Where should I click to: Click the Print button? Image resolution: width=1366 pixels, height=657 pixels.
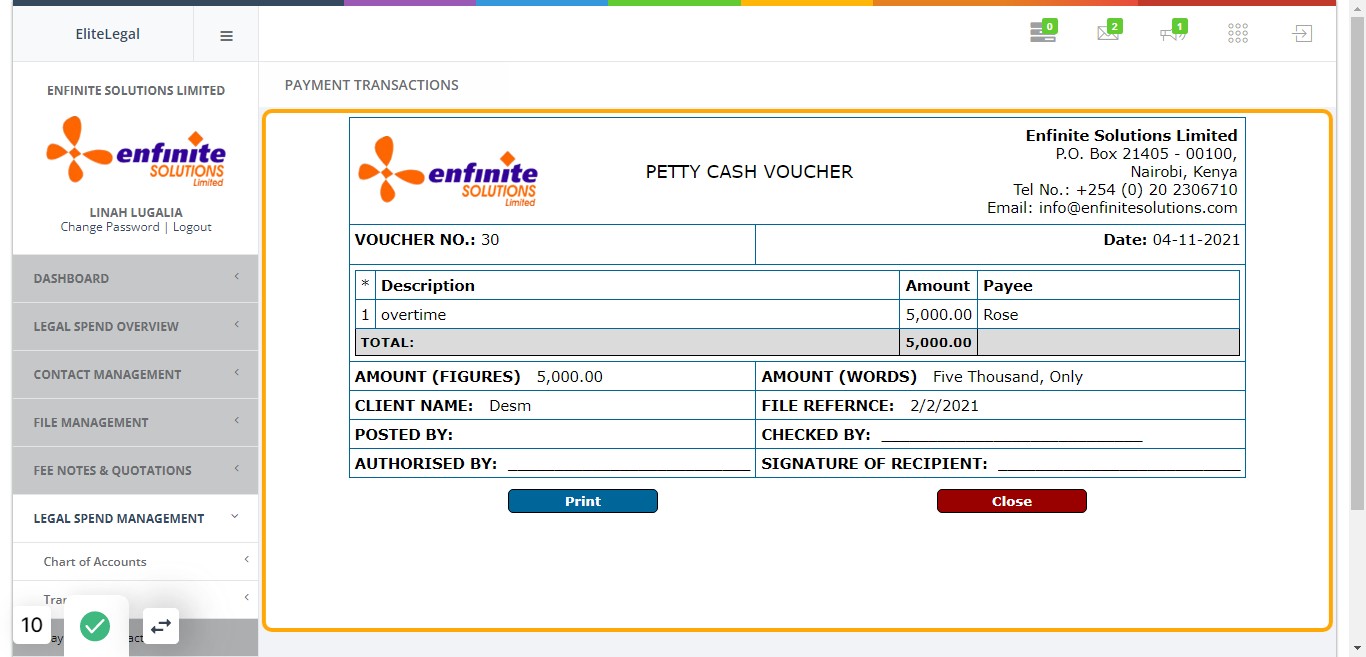(583, 501)
